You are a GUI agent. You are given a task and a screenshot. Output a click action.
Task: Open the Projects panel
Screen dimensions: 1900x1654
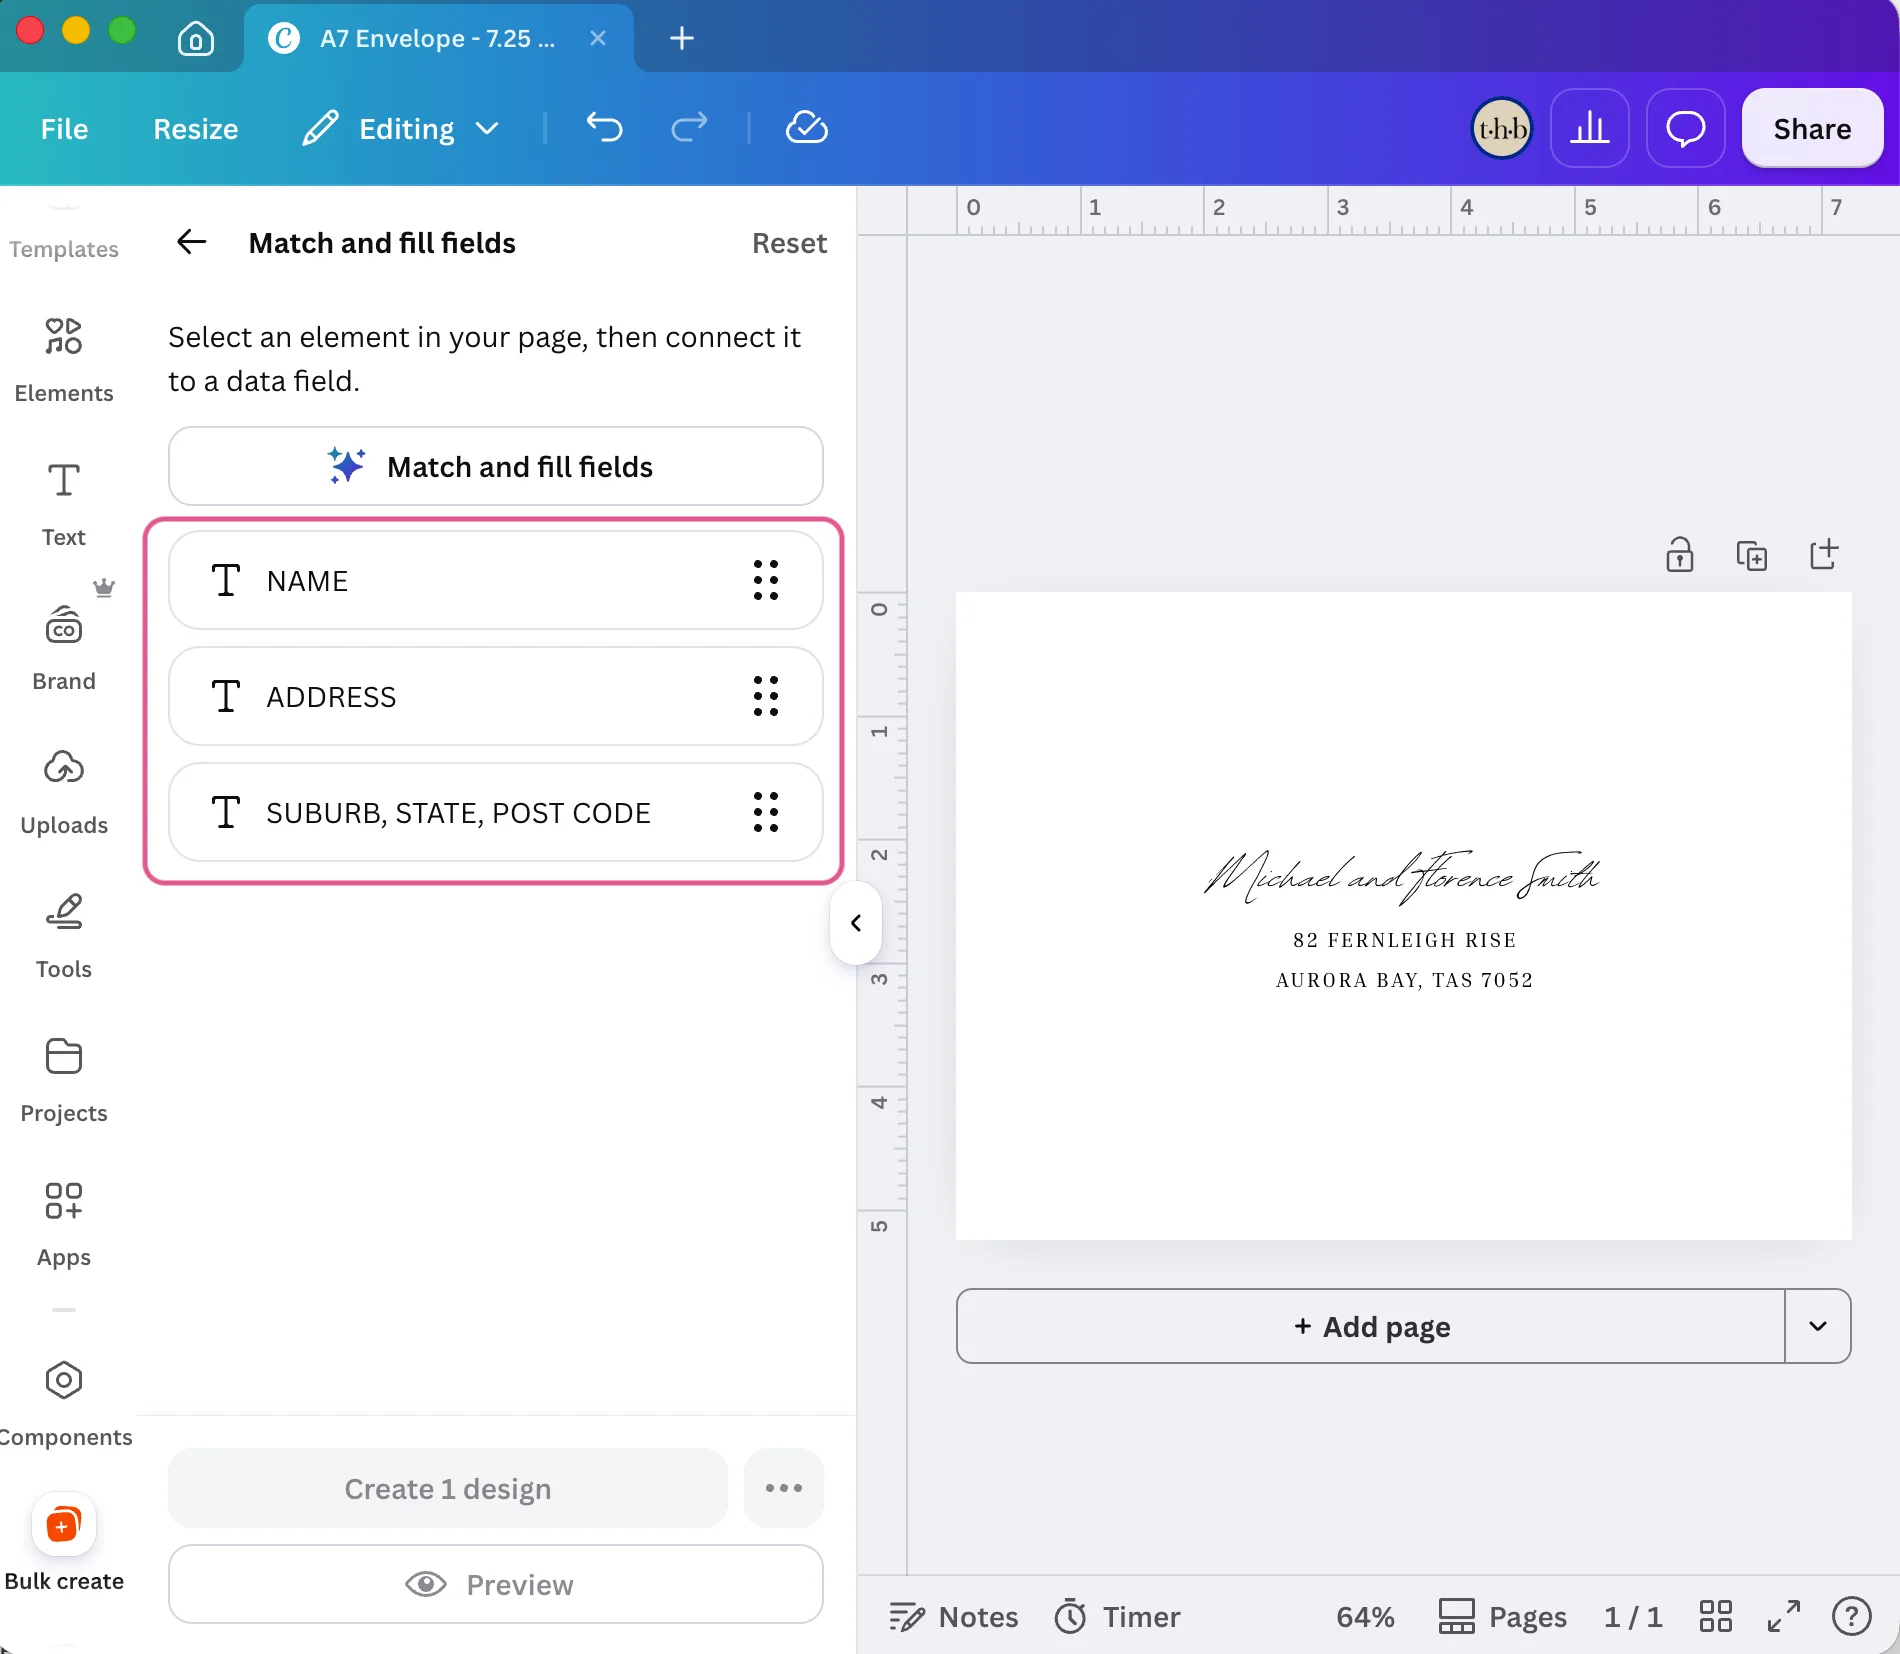pyautogui.click(x=64, y=1080)
